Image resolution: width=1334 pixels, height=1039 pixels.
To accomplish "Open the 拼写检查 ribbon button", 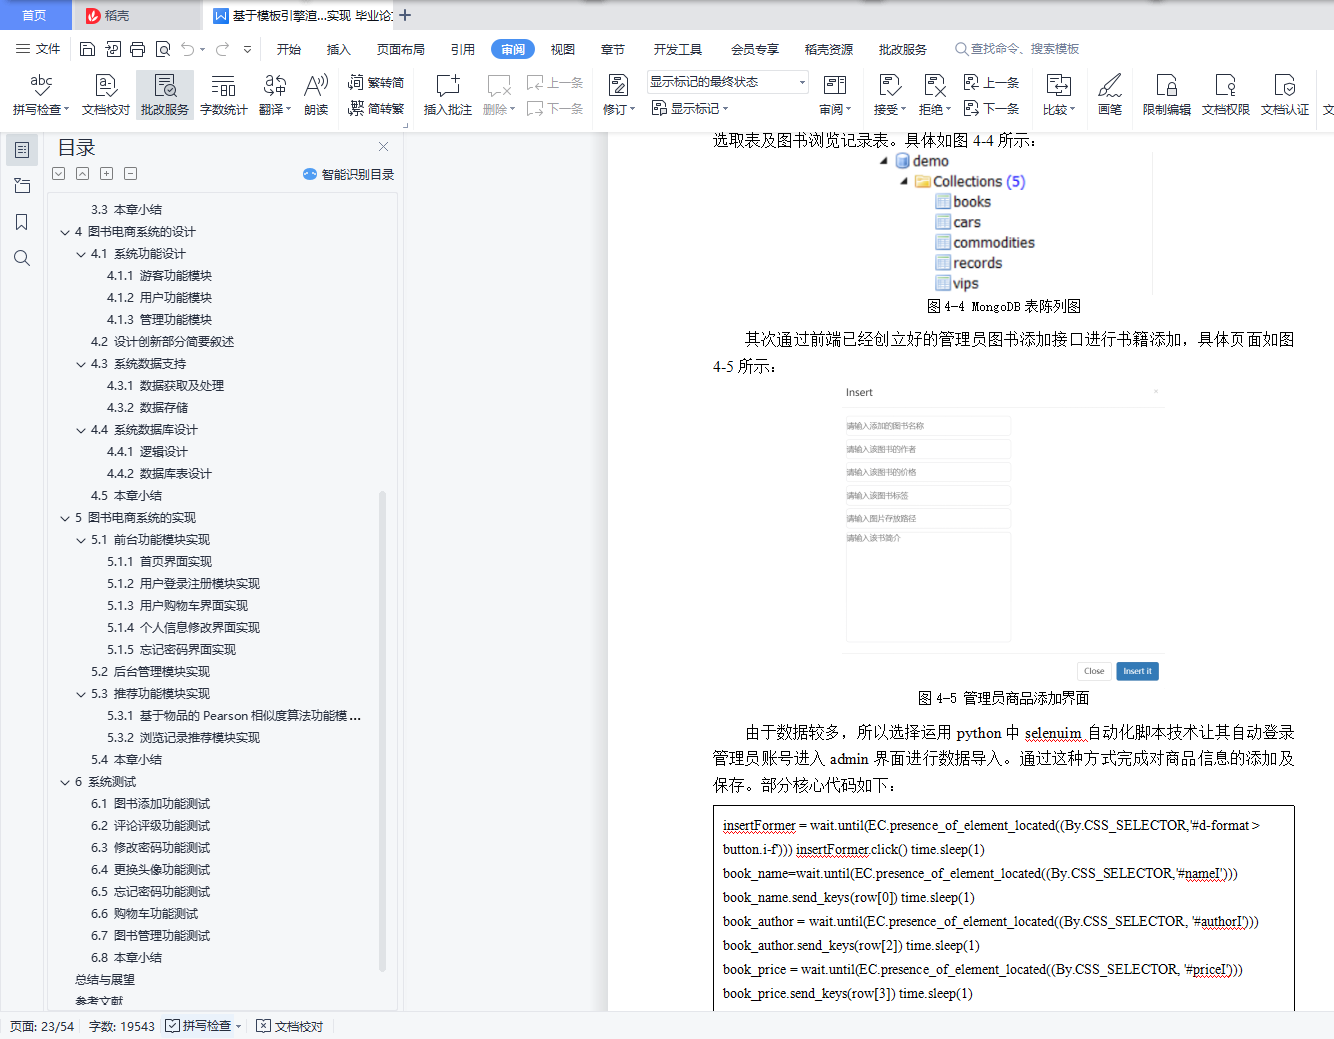I will [x=41, y=95].
